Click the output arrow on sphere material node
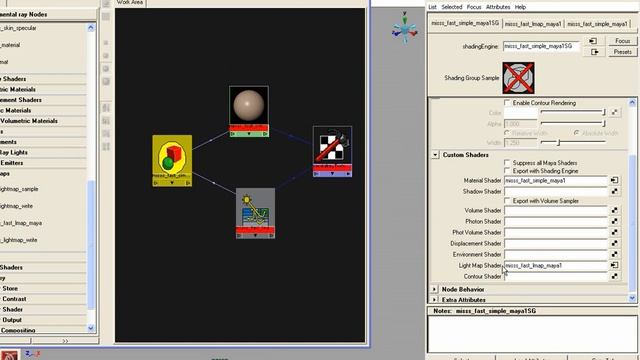The width and height of the screenshot is (640, 360). 265,133
